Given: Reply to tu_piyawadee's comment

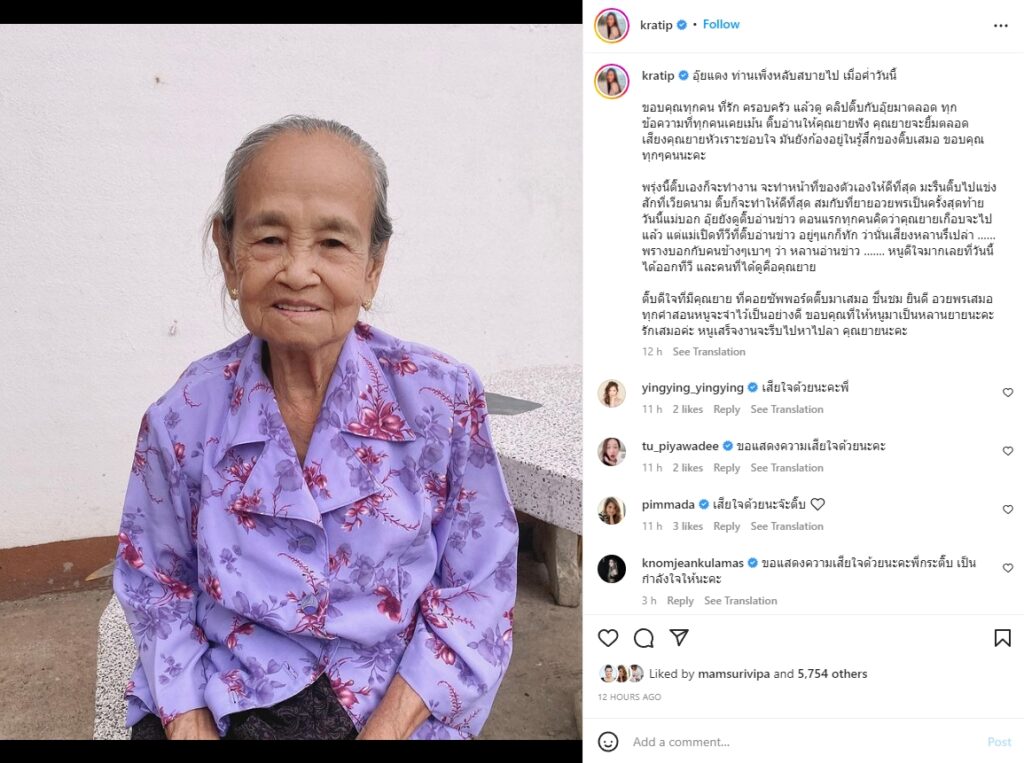Looking at the screenshot, I should [x=727, y=468].
